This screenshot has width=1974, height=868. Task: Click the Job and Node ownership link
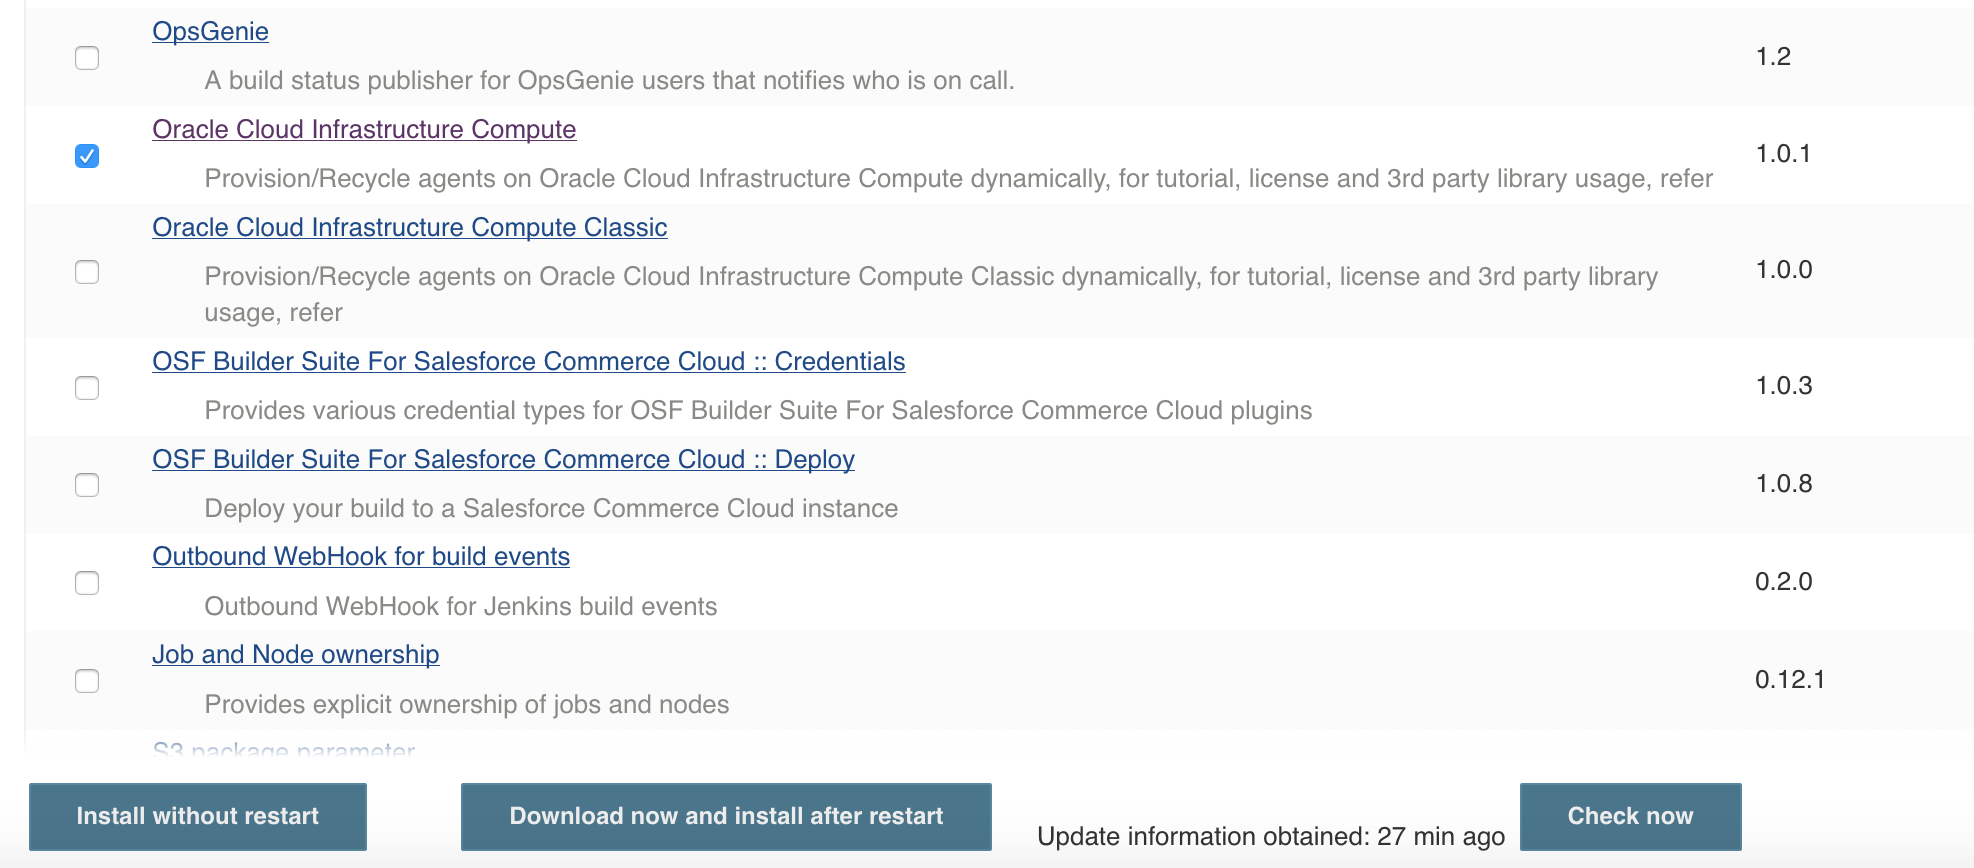click(x=295, y=654)
